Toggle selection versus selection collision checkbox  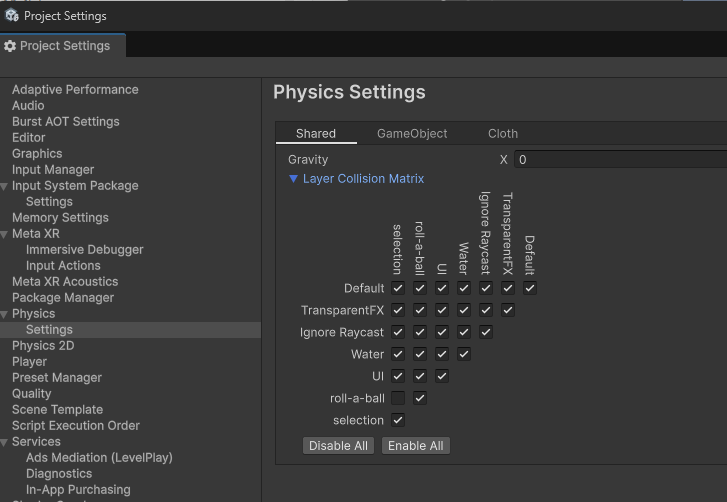click(398, 420)
